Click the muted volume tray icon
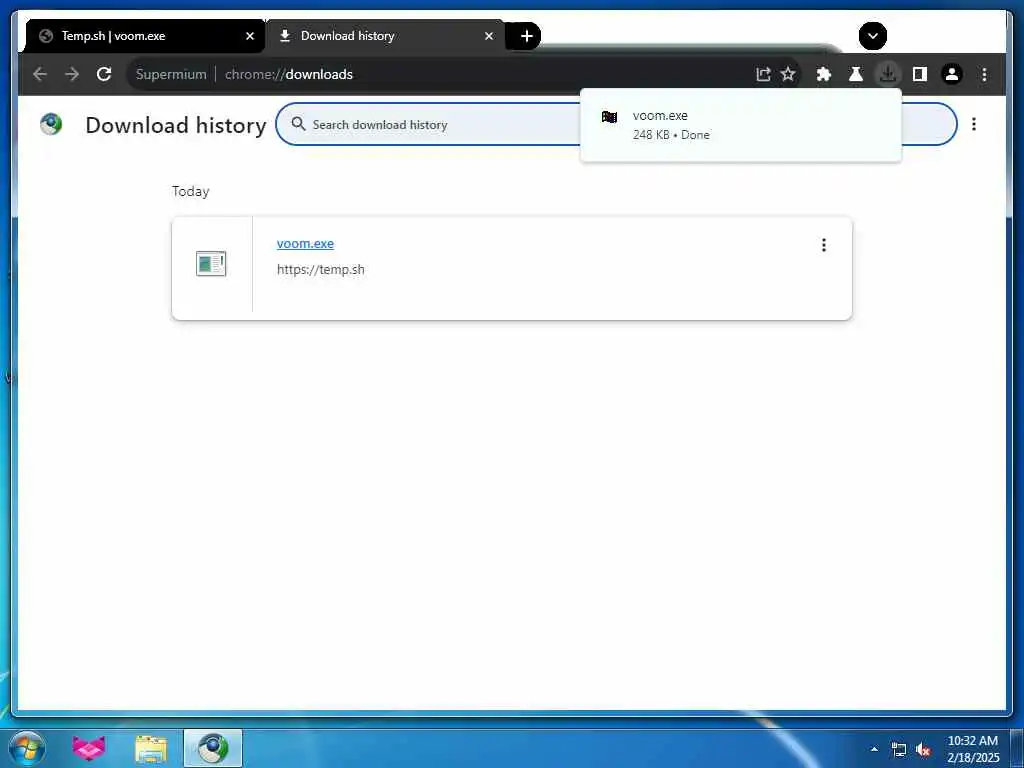Image resolution: width=1024 pixels, height=768 pixels. coord(923,750)
